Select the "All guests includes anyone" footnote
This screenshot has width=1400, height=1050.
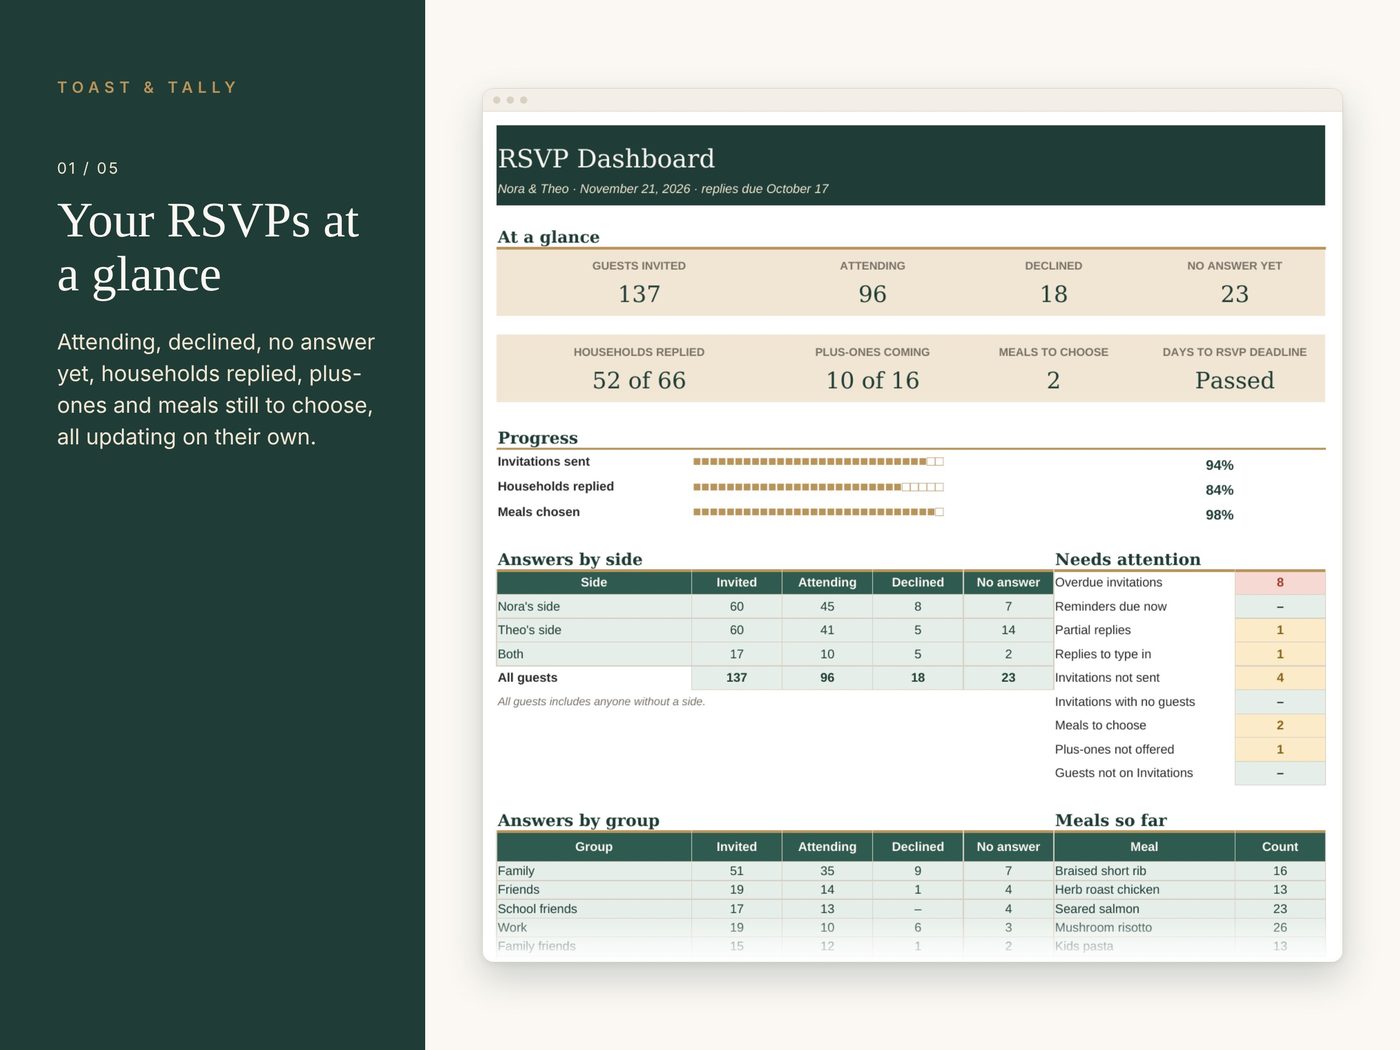click(x=602, y=702)
